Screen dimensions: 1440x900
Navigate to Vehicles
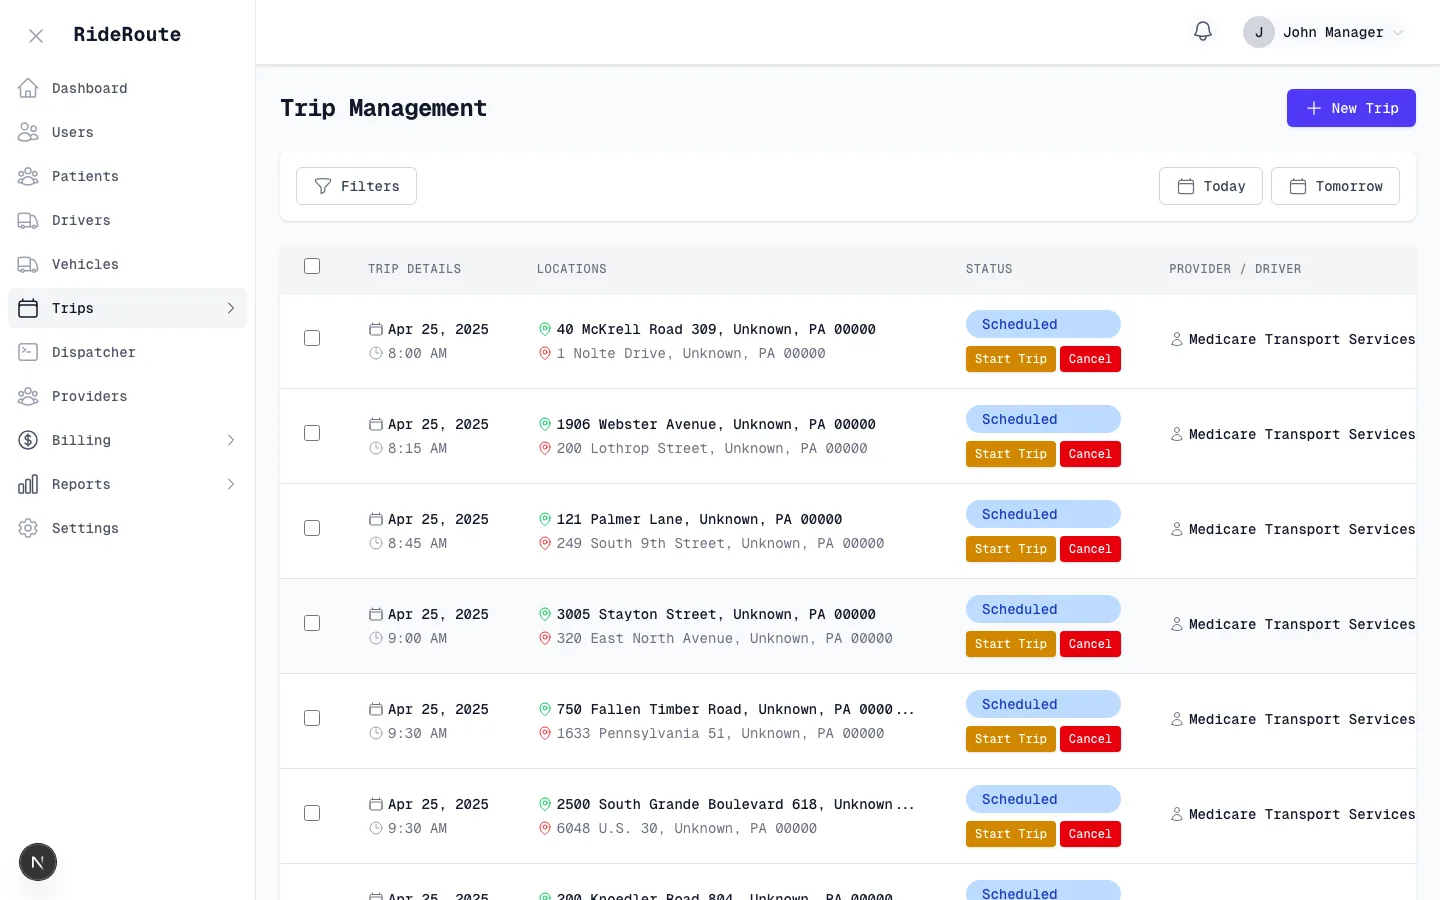click(127, 264)
